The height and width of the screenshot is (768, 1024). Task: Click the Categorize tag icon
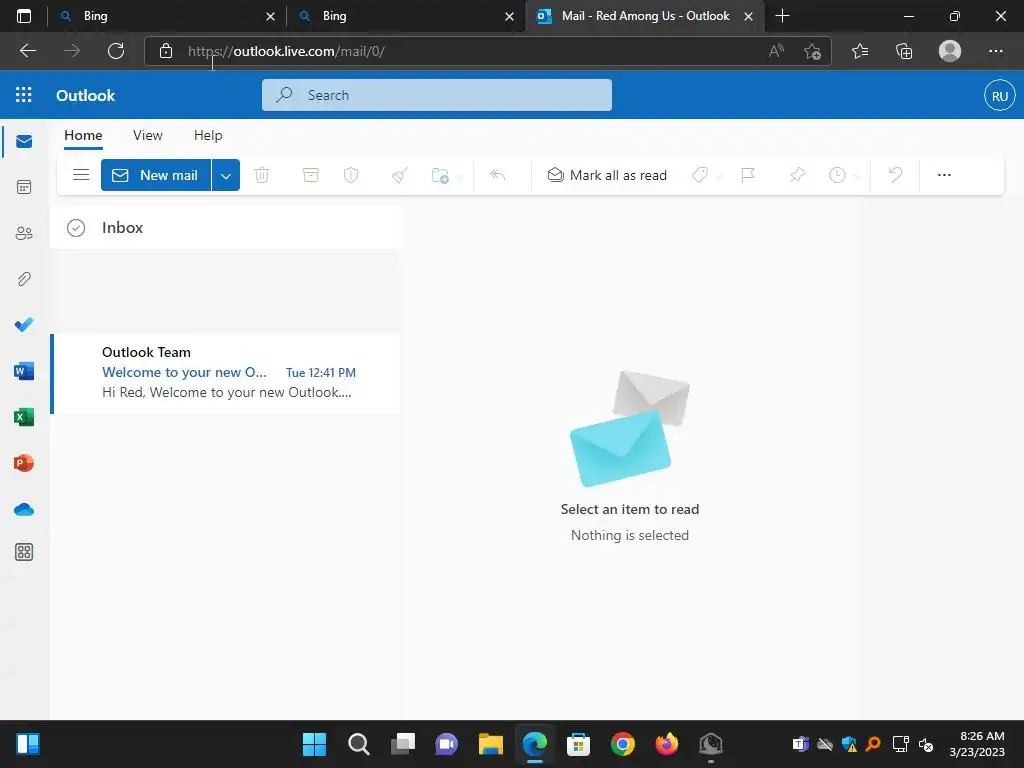[699, 175]
